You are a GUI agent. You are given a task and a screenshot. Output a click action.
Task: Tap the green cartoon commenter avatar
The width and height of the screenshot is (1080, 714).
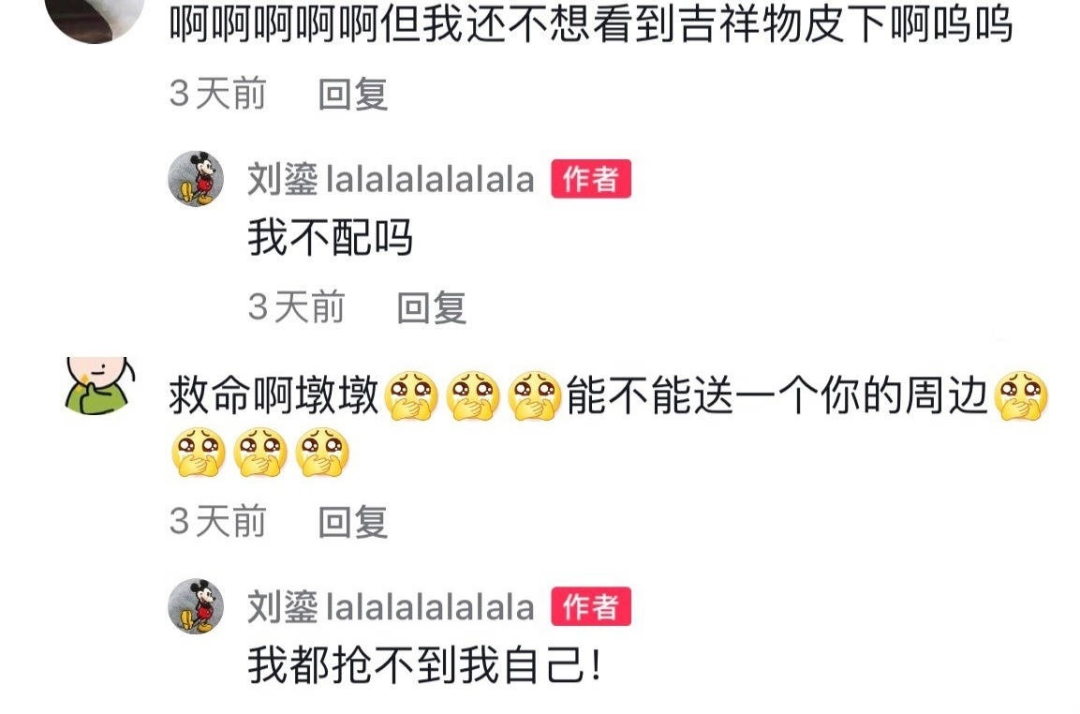[99, 386]
